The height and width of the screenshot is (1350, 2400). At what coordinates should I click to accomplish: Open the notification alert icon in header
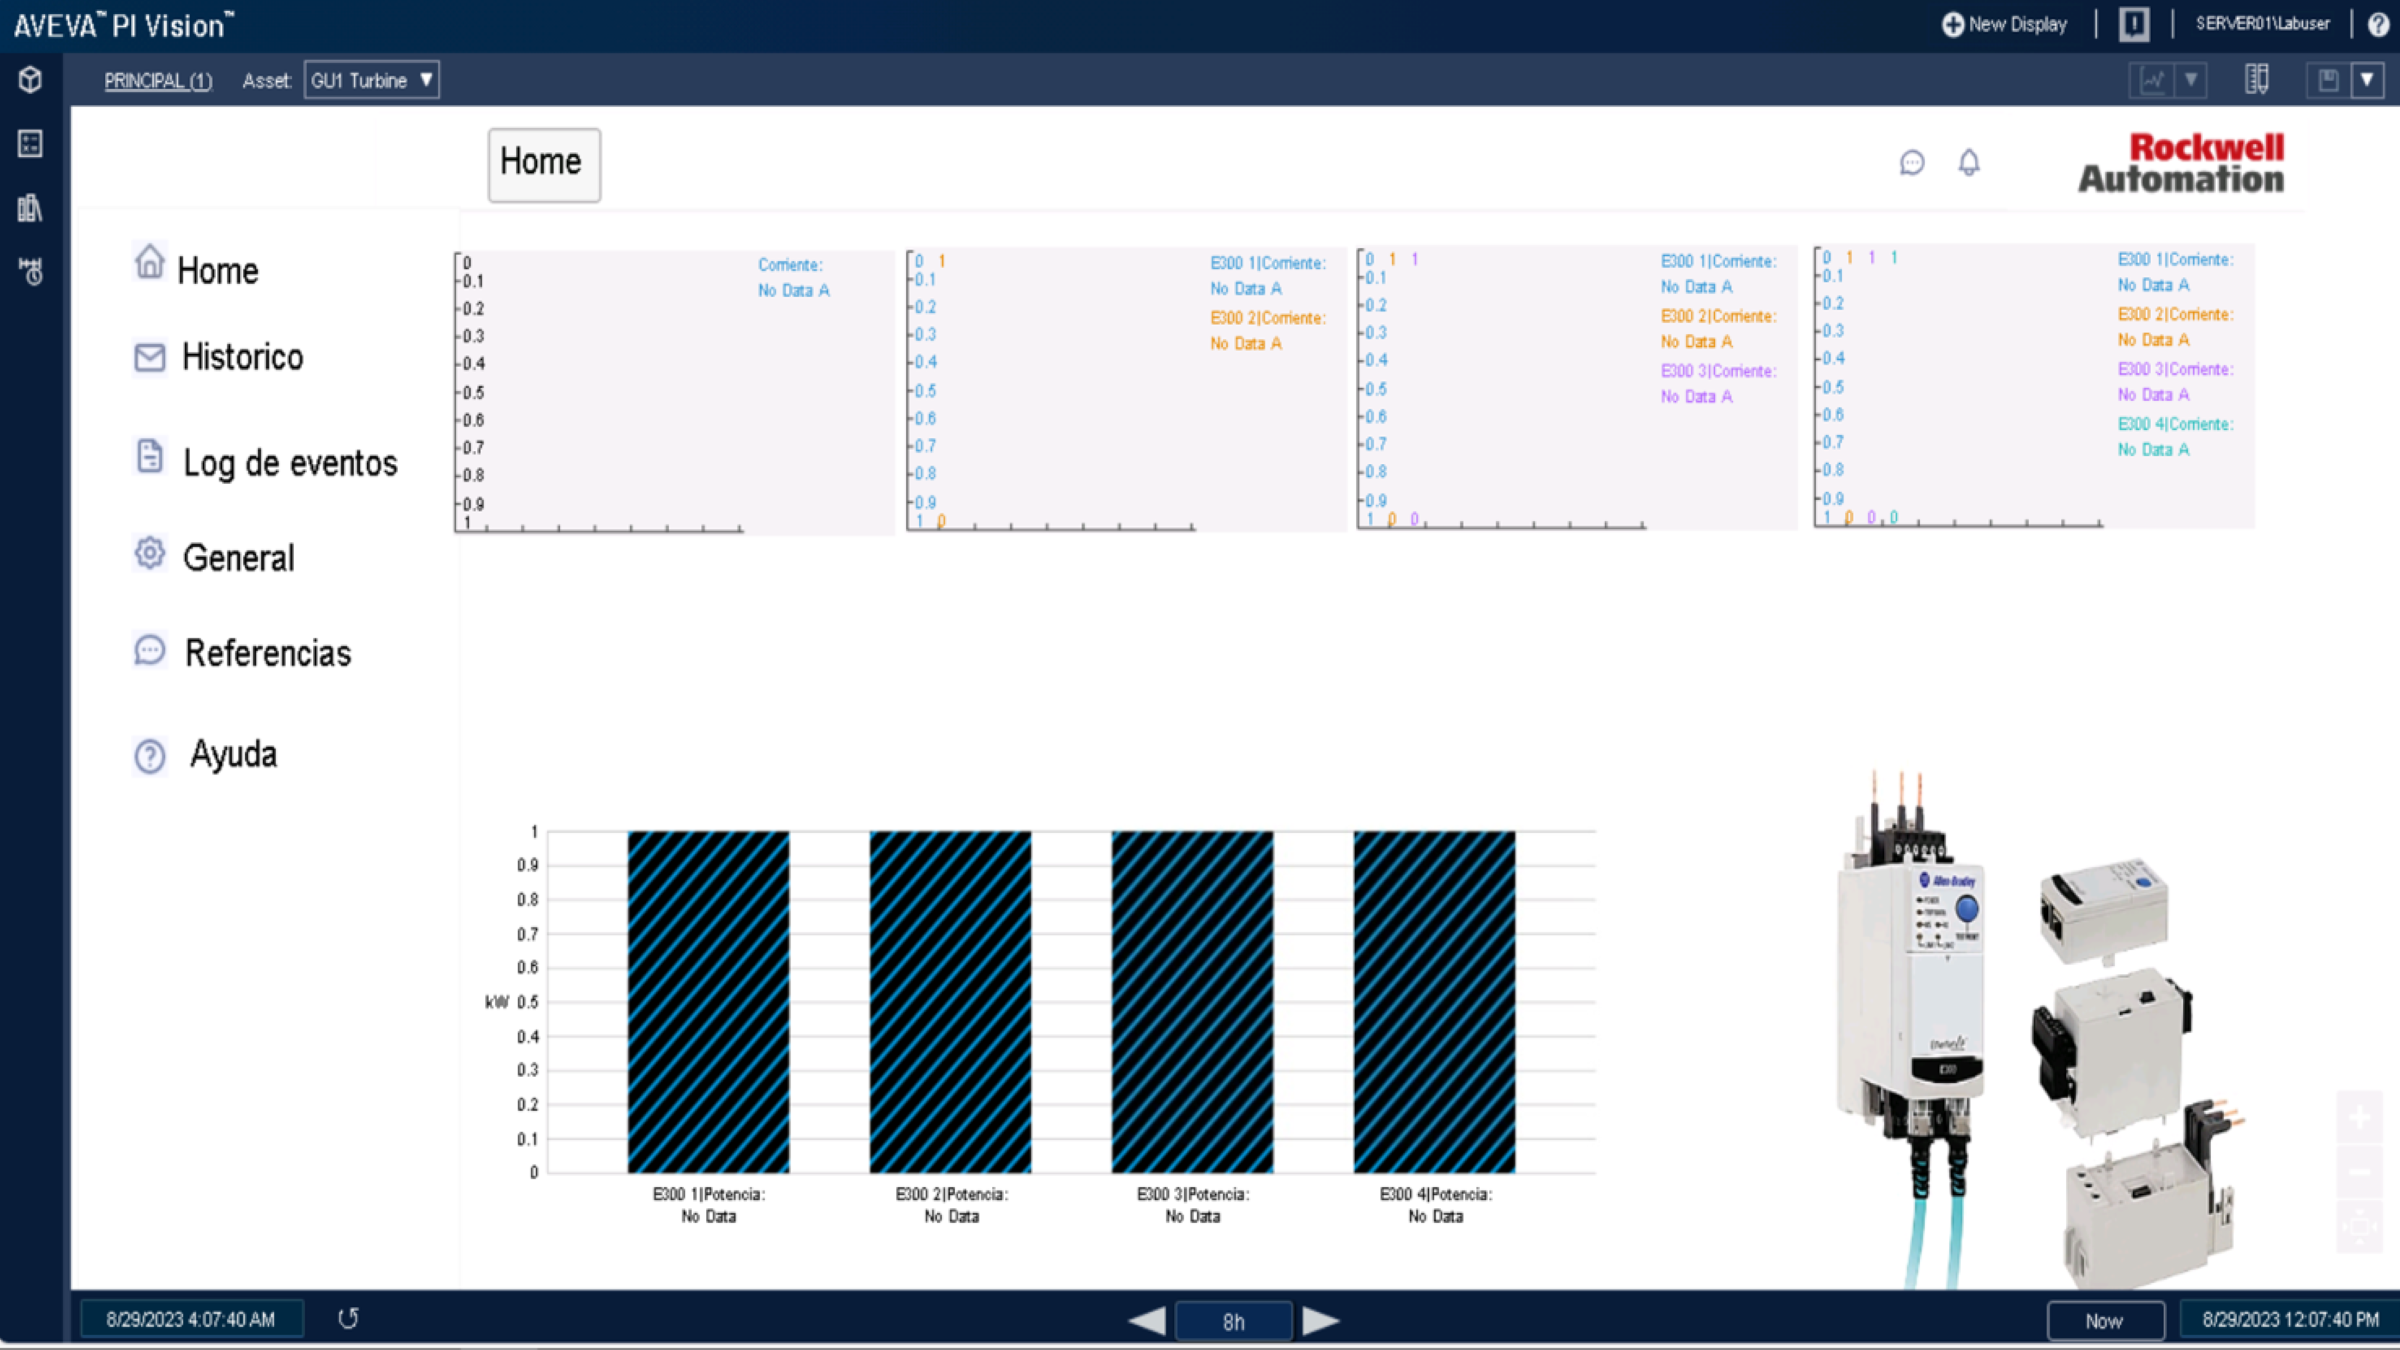(x=2134, y=24)
